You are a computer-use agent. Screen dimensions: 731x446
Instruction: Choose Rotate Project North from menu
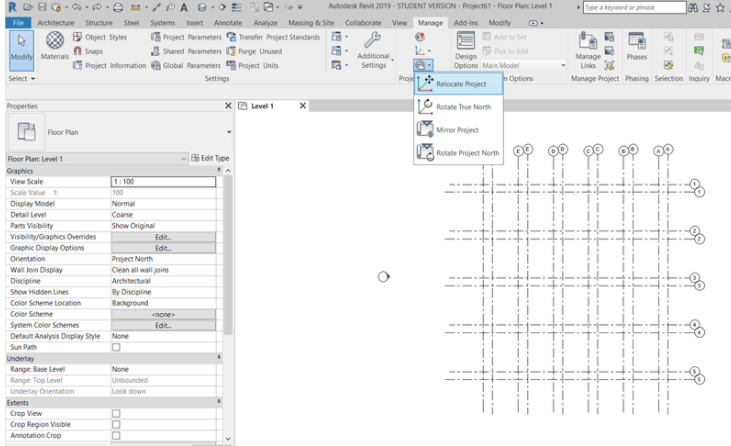[458, 152]
